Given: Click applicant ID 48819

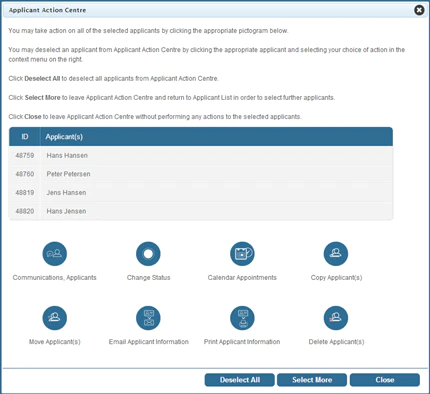Looking at the screenshot, I should coord(25,193).
